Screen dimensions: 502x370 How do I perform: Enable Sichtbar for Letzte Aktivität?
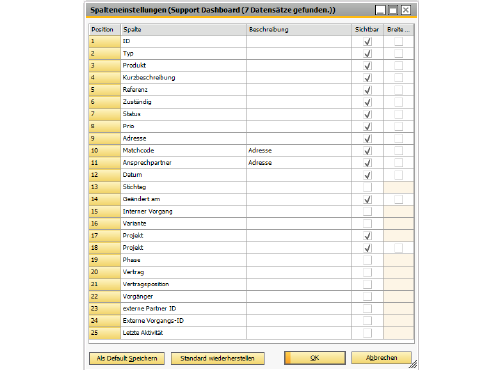pos(367,333)
